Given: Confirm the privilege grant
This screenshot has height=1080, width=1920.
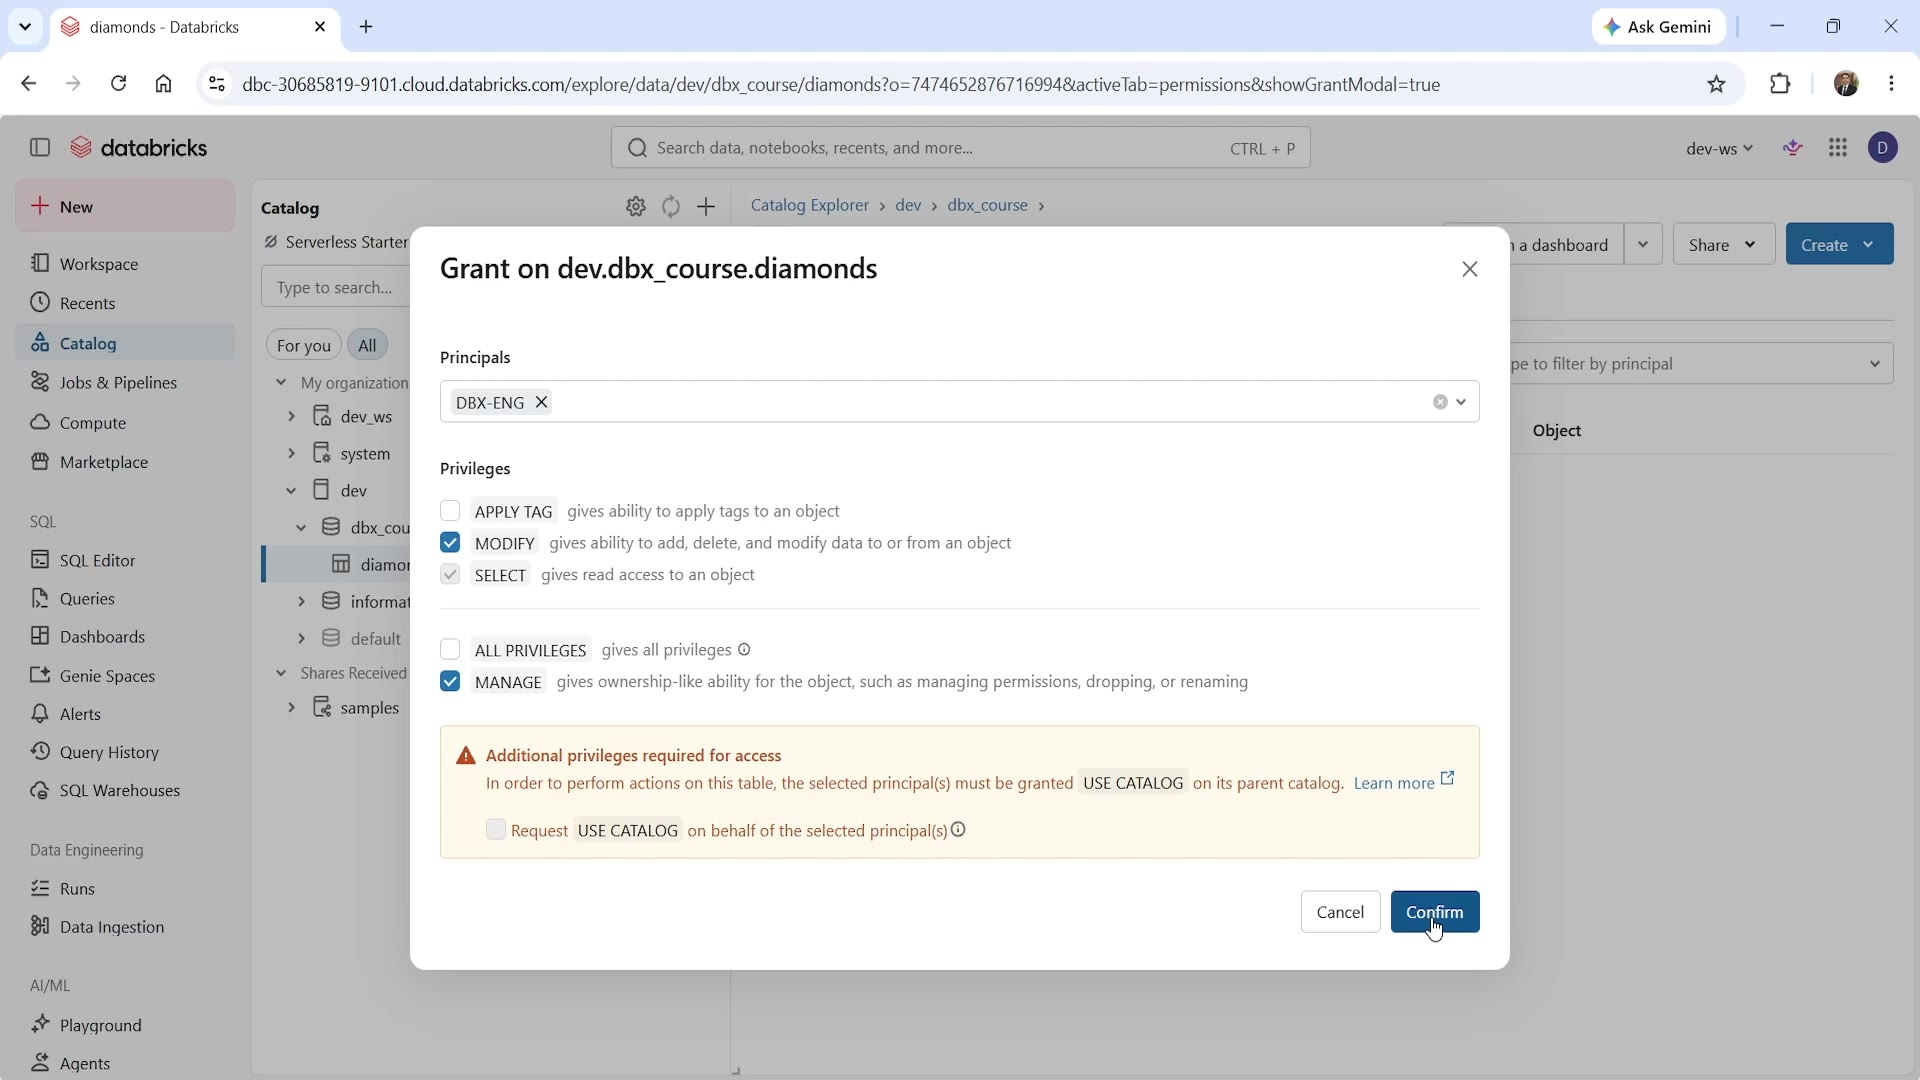Looking at the screenshot, I should point(1435,912).
